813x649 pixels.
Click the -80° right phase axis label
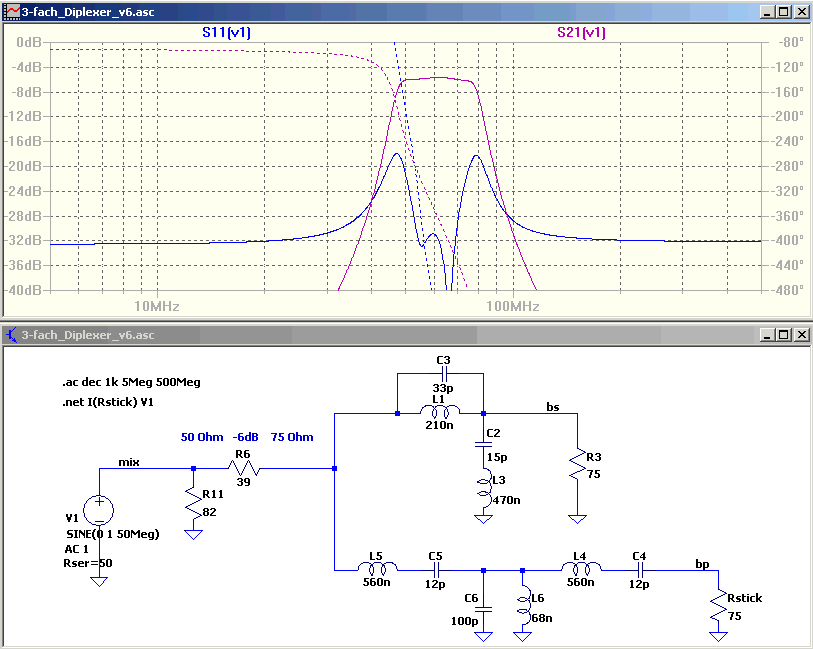click(x=790, y=43)
